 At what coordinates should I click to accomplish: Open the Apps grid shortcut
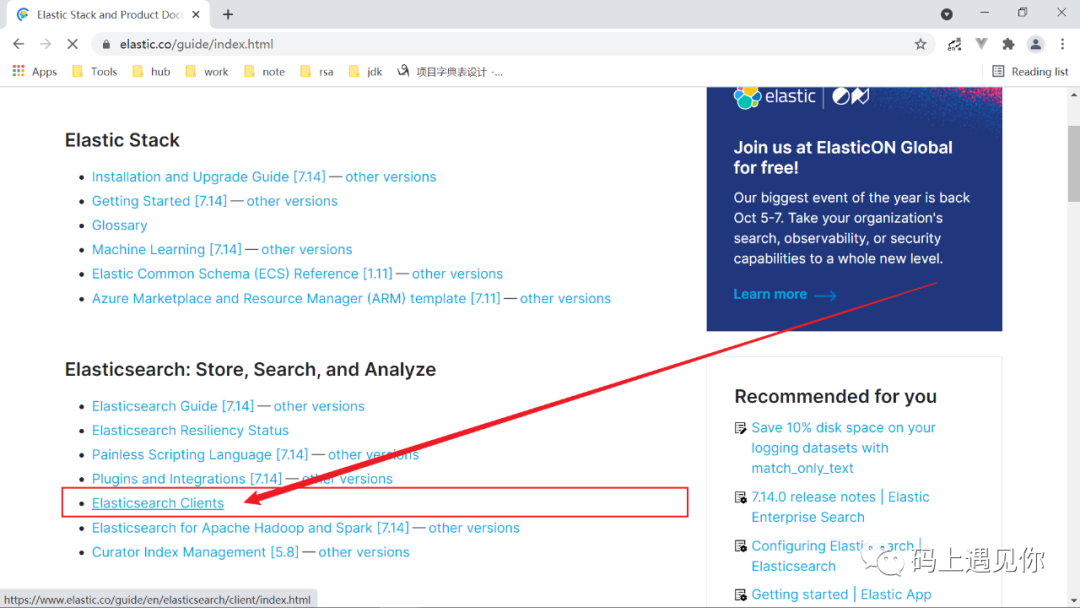click(34, 72)
